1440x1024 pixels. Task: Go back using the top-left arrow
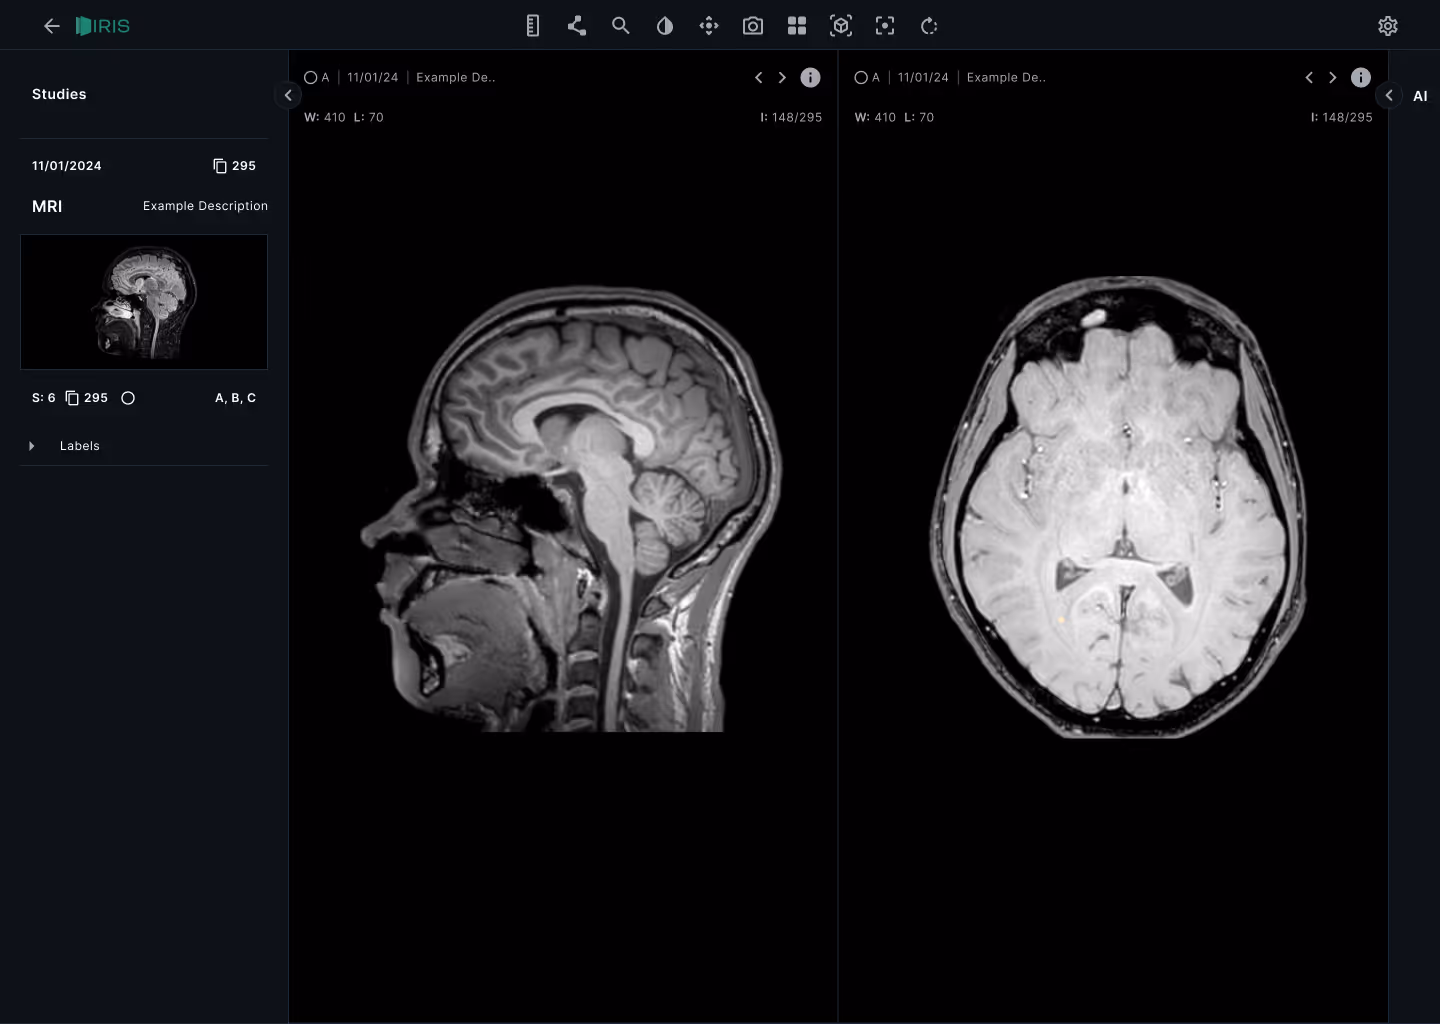click(52, 26)
